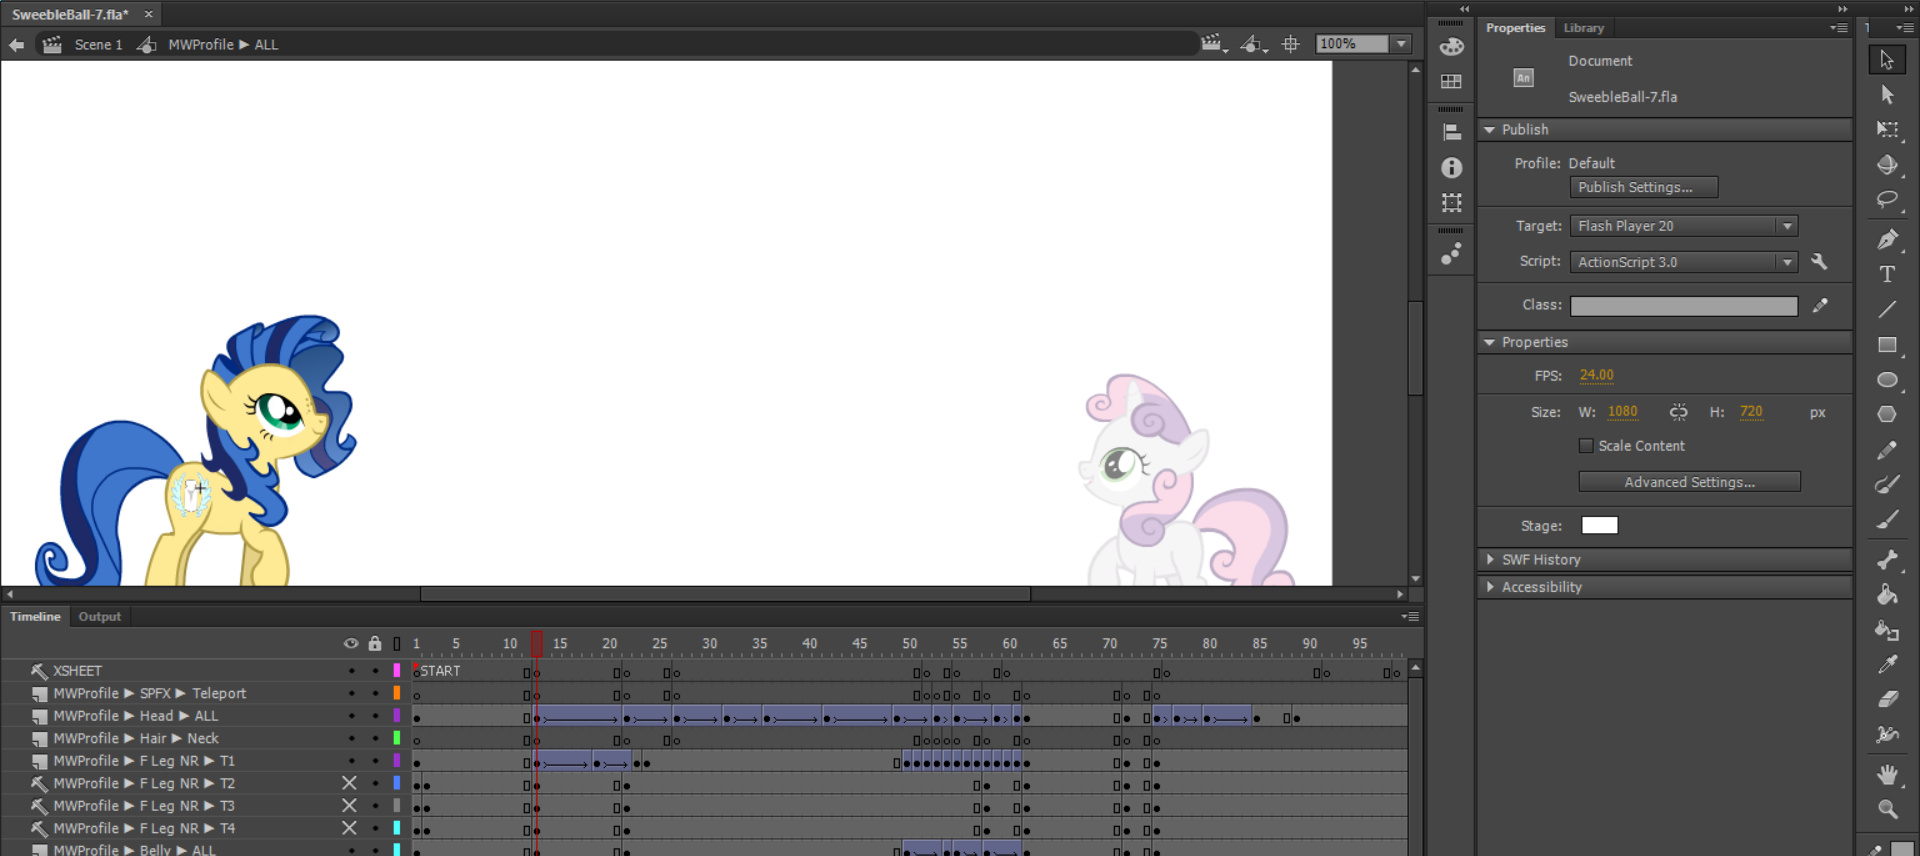The height and width of the screenshot is (856, 1920).
Task: Open the collapsed Swatches panel icon
Action: (1451, 81)
